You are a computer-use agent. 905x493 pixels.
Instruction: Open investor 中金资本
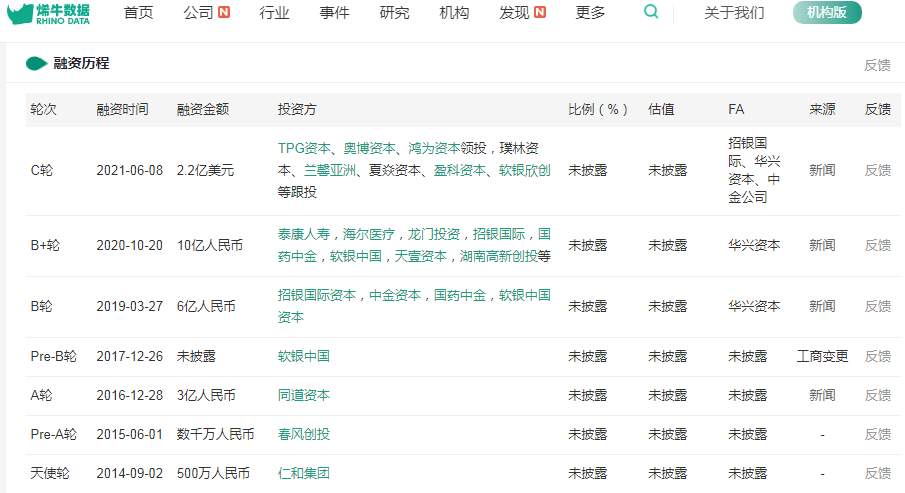click(x=395, y=295)
